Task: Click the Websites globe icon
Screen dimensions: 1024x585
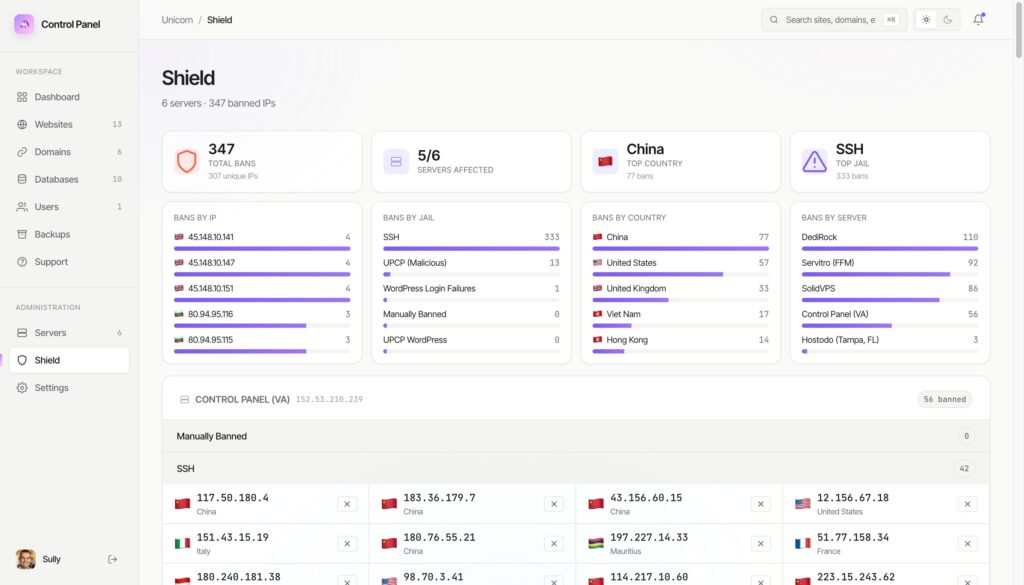Action: 22,124
